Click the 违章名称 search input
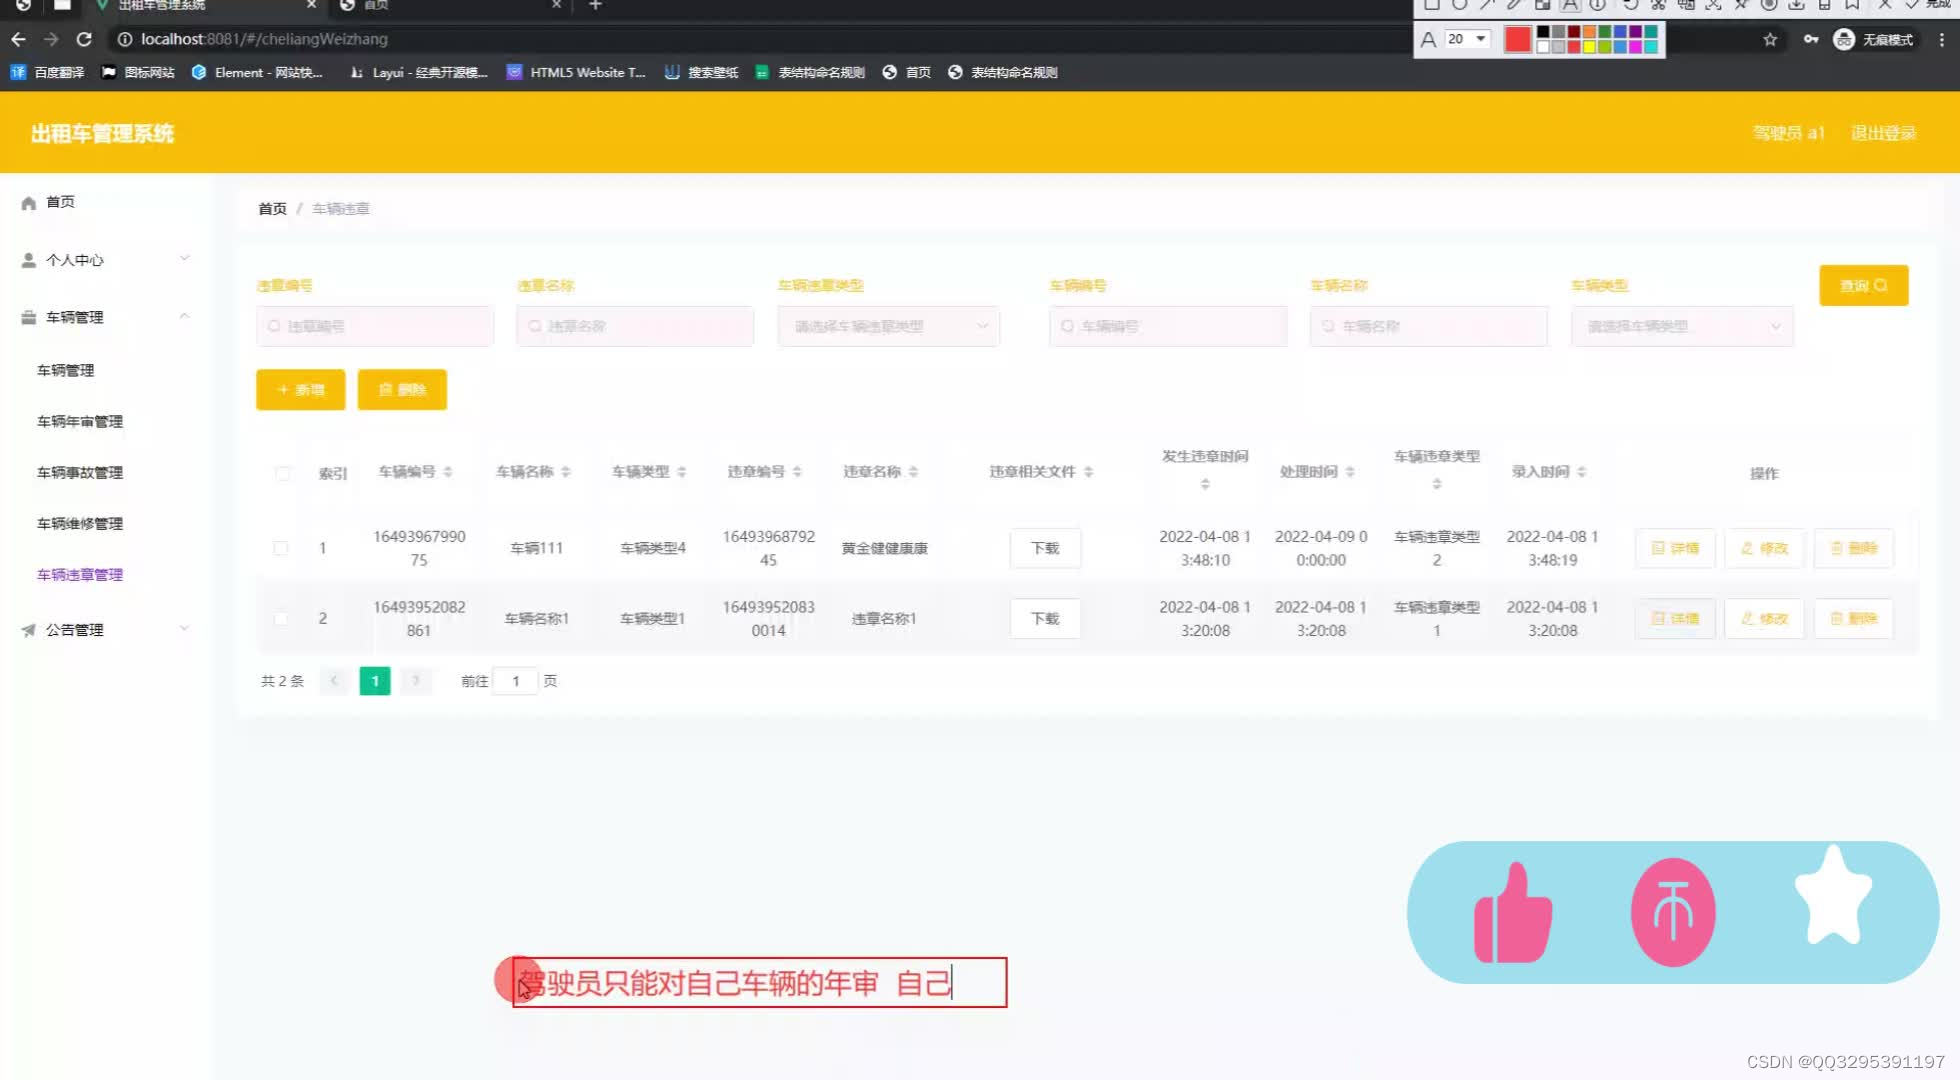Image resolution: width=1960 pixels, height=1080 pixels. tap(635, 326)
